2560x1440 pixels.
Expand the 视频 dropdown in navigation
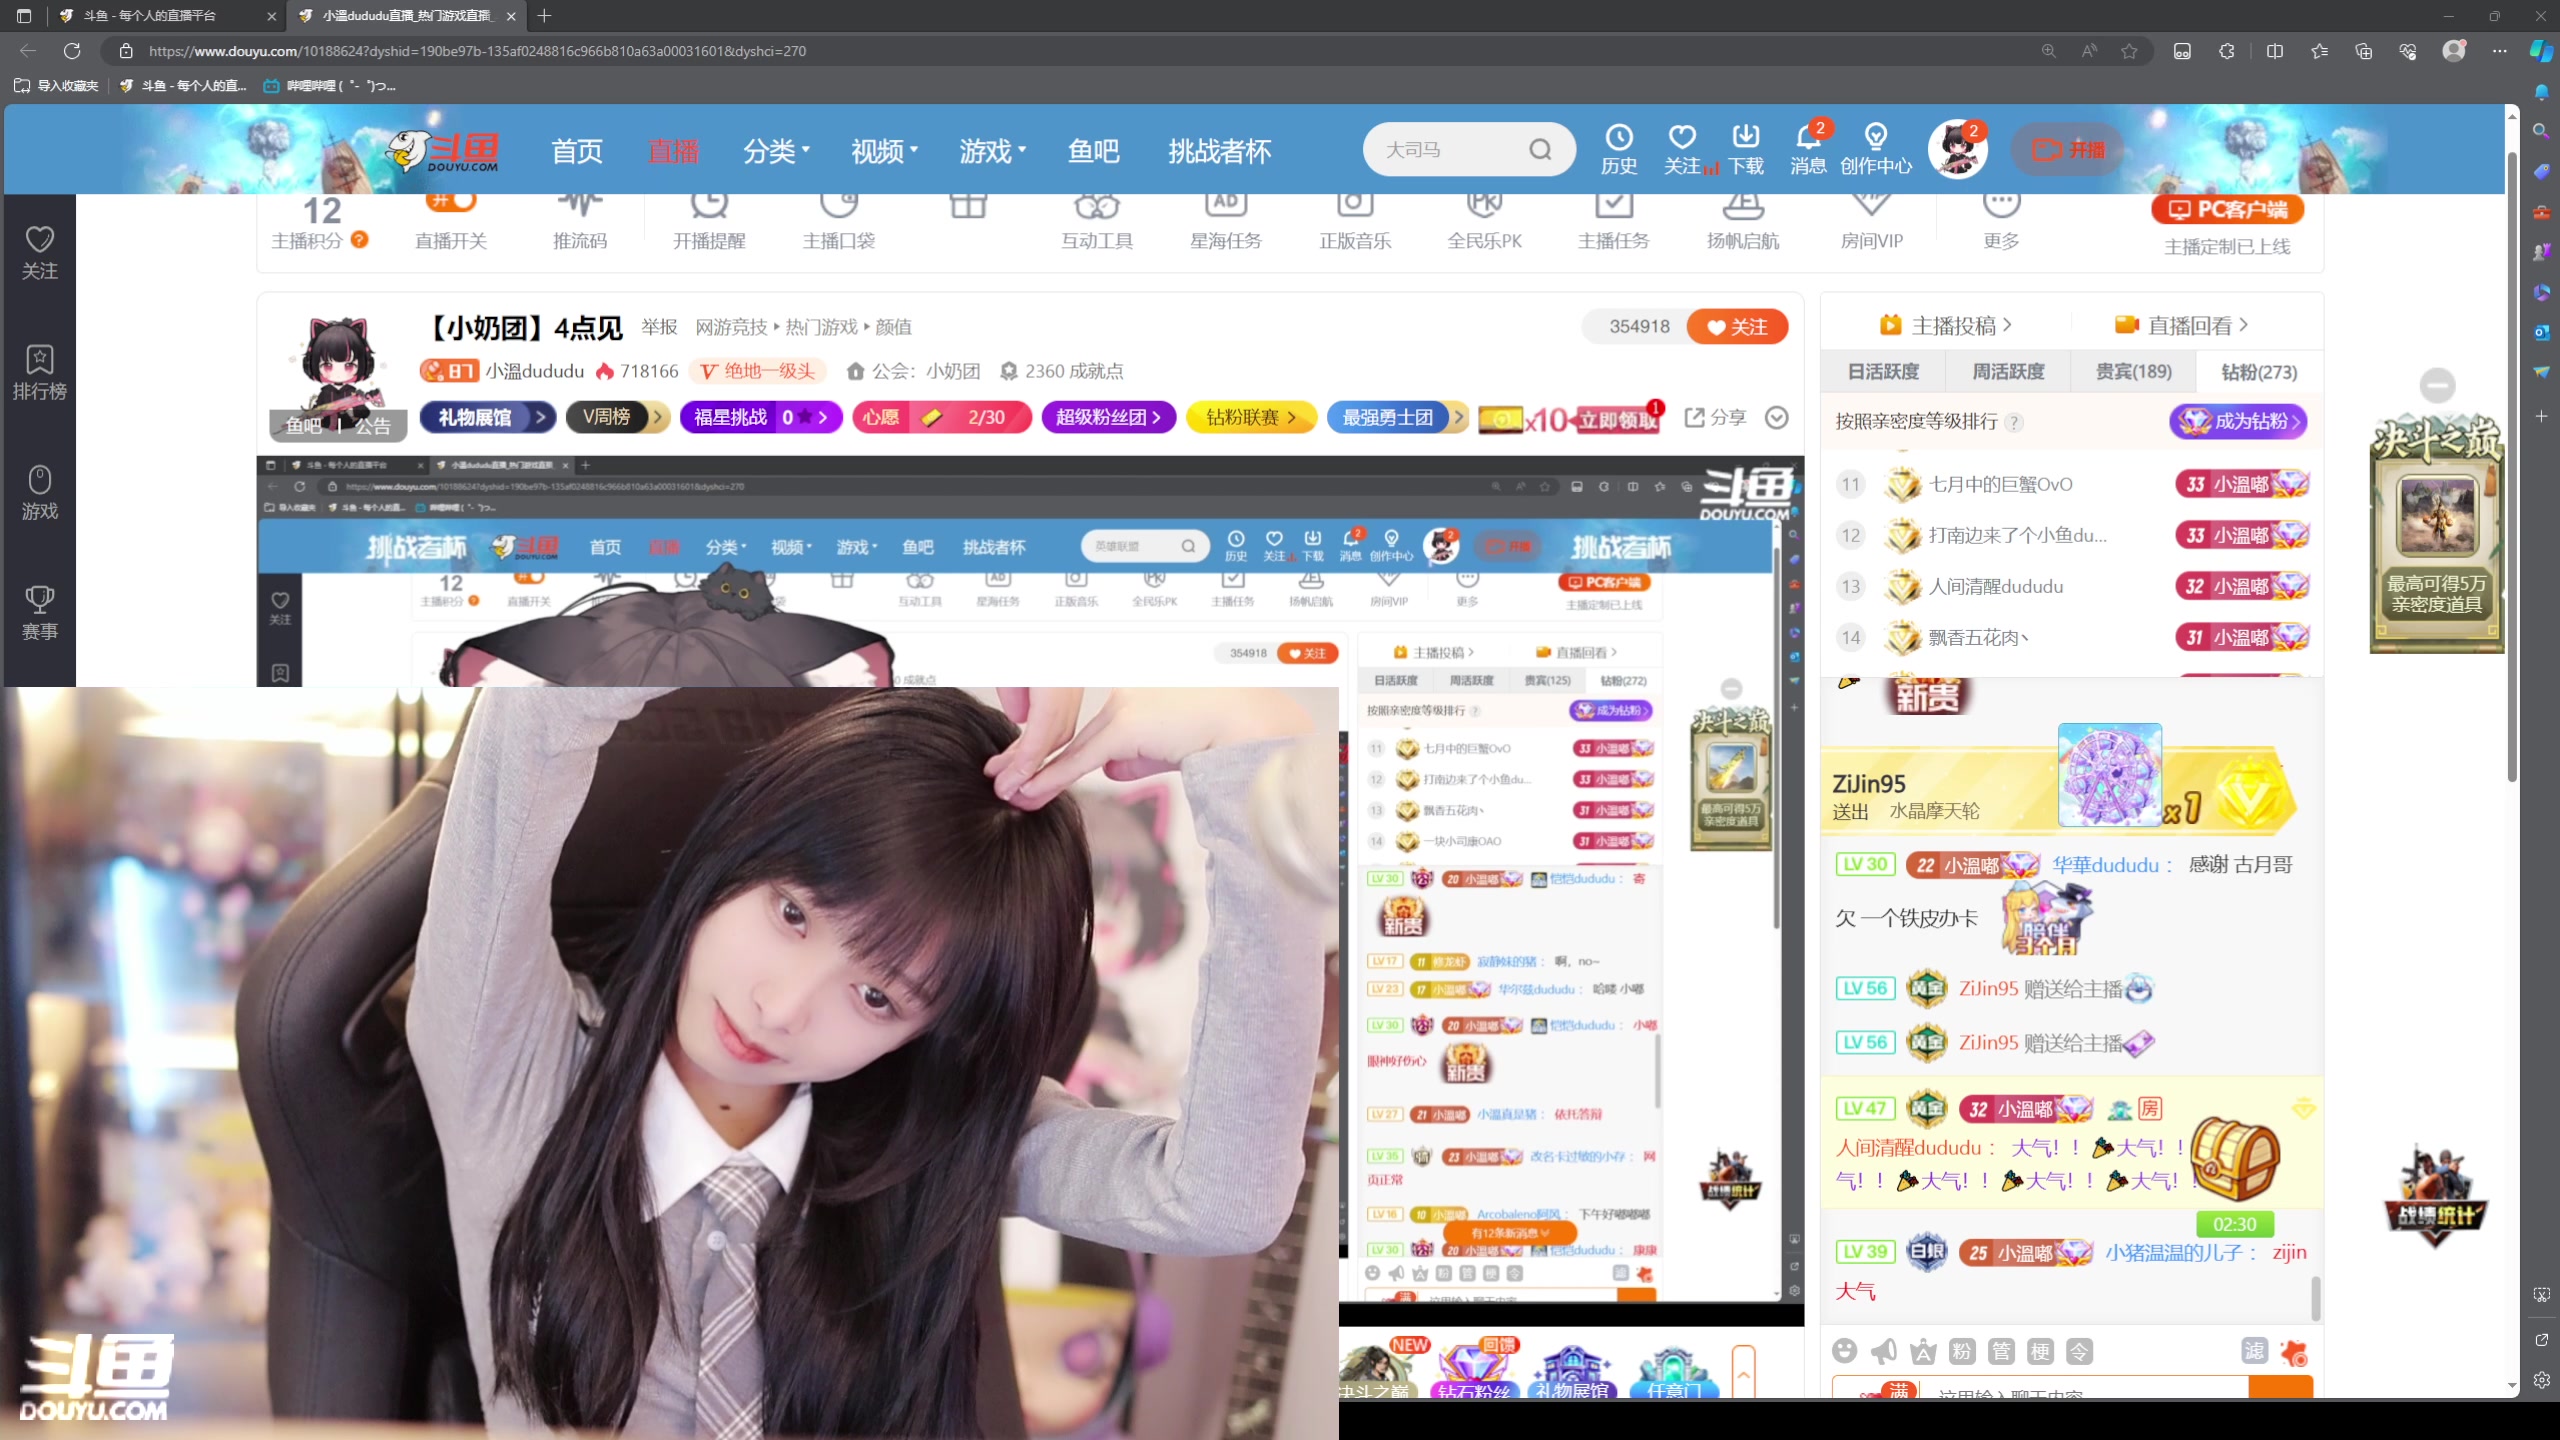[x=884, y=151]
